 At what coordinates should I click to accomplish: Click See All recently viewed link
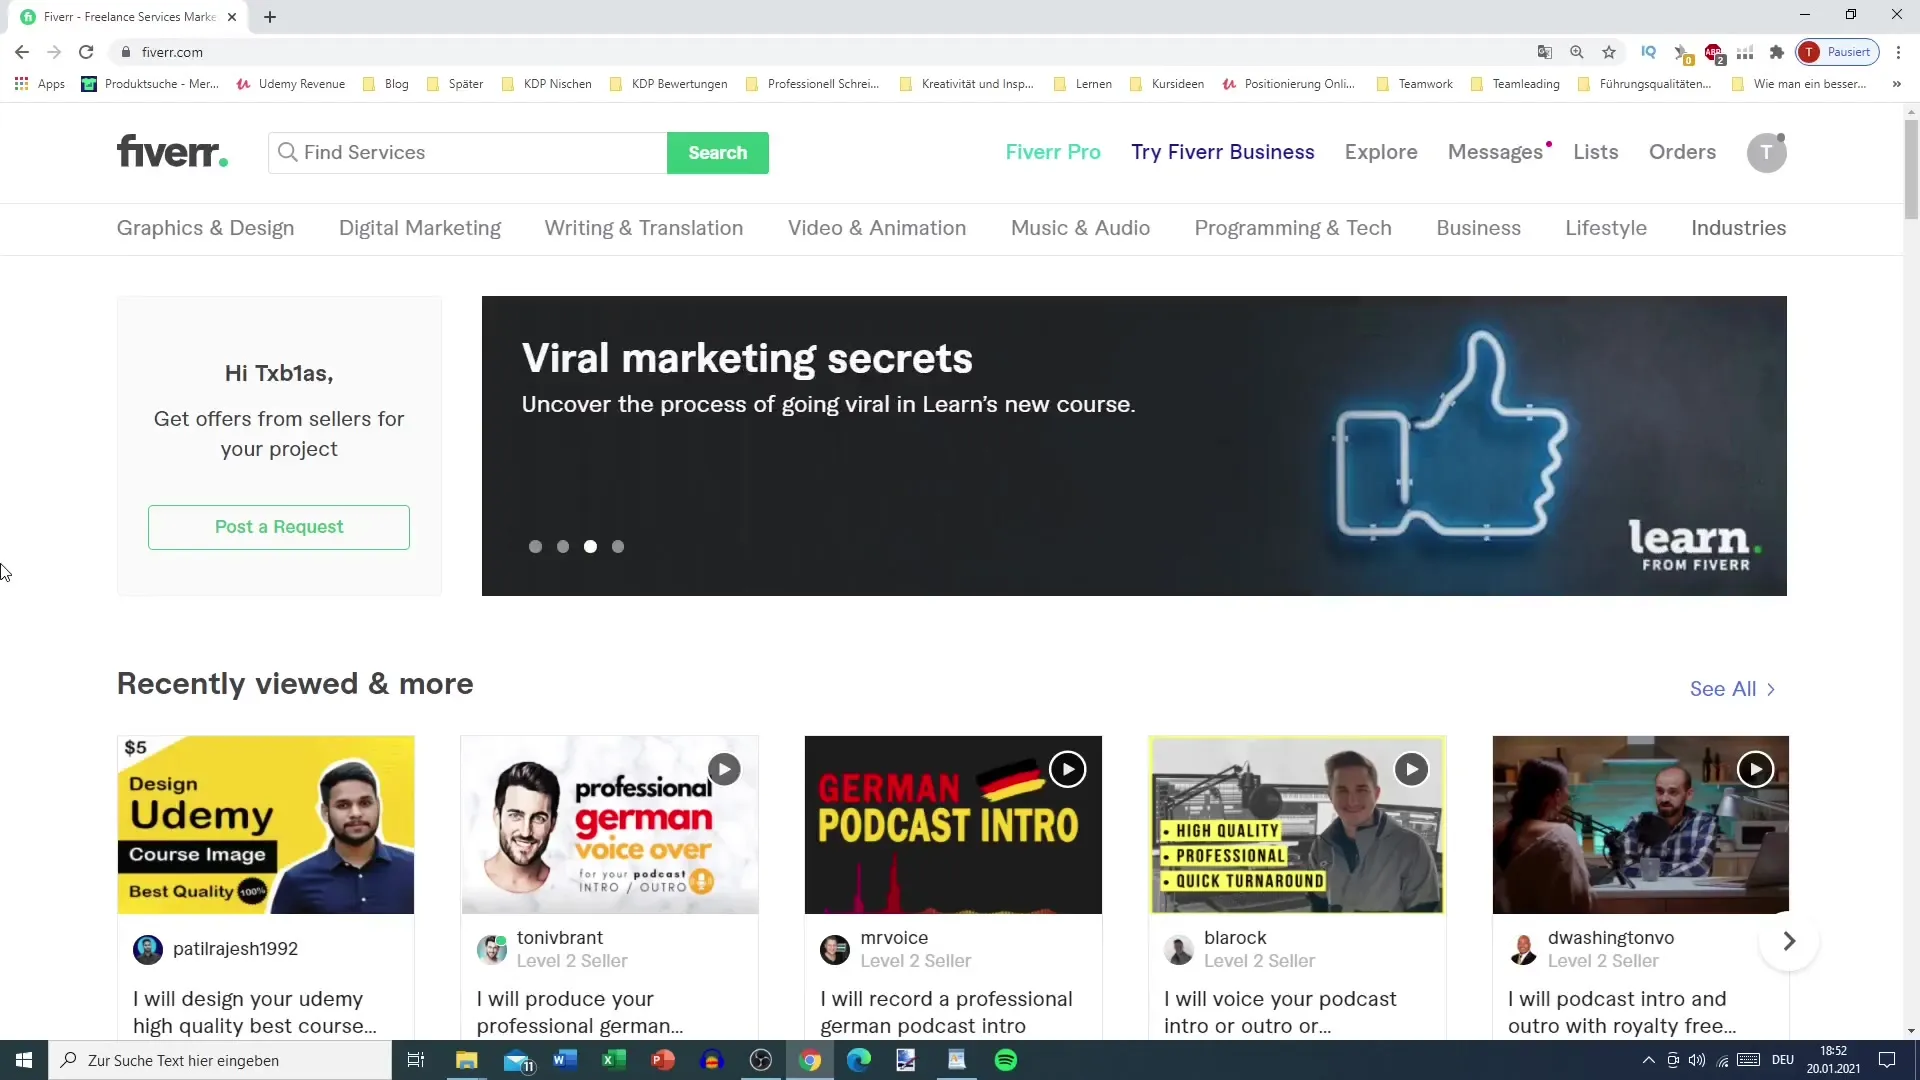pos(1732,689)
